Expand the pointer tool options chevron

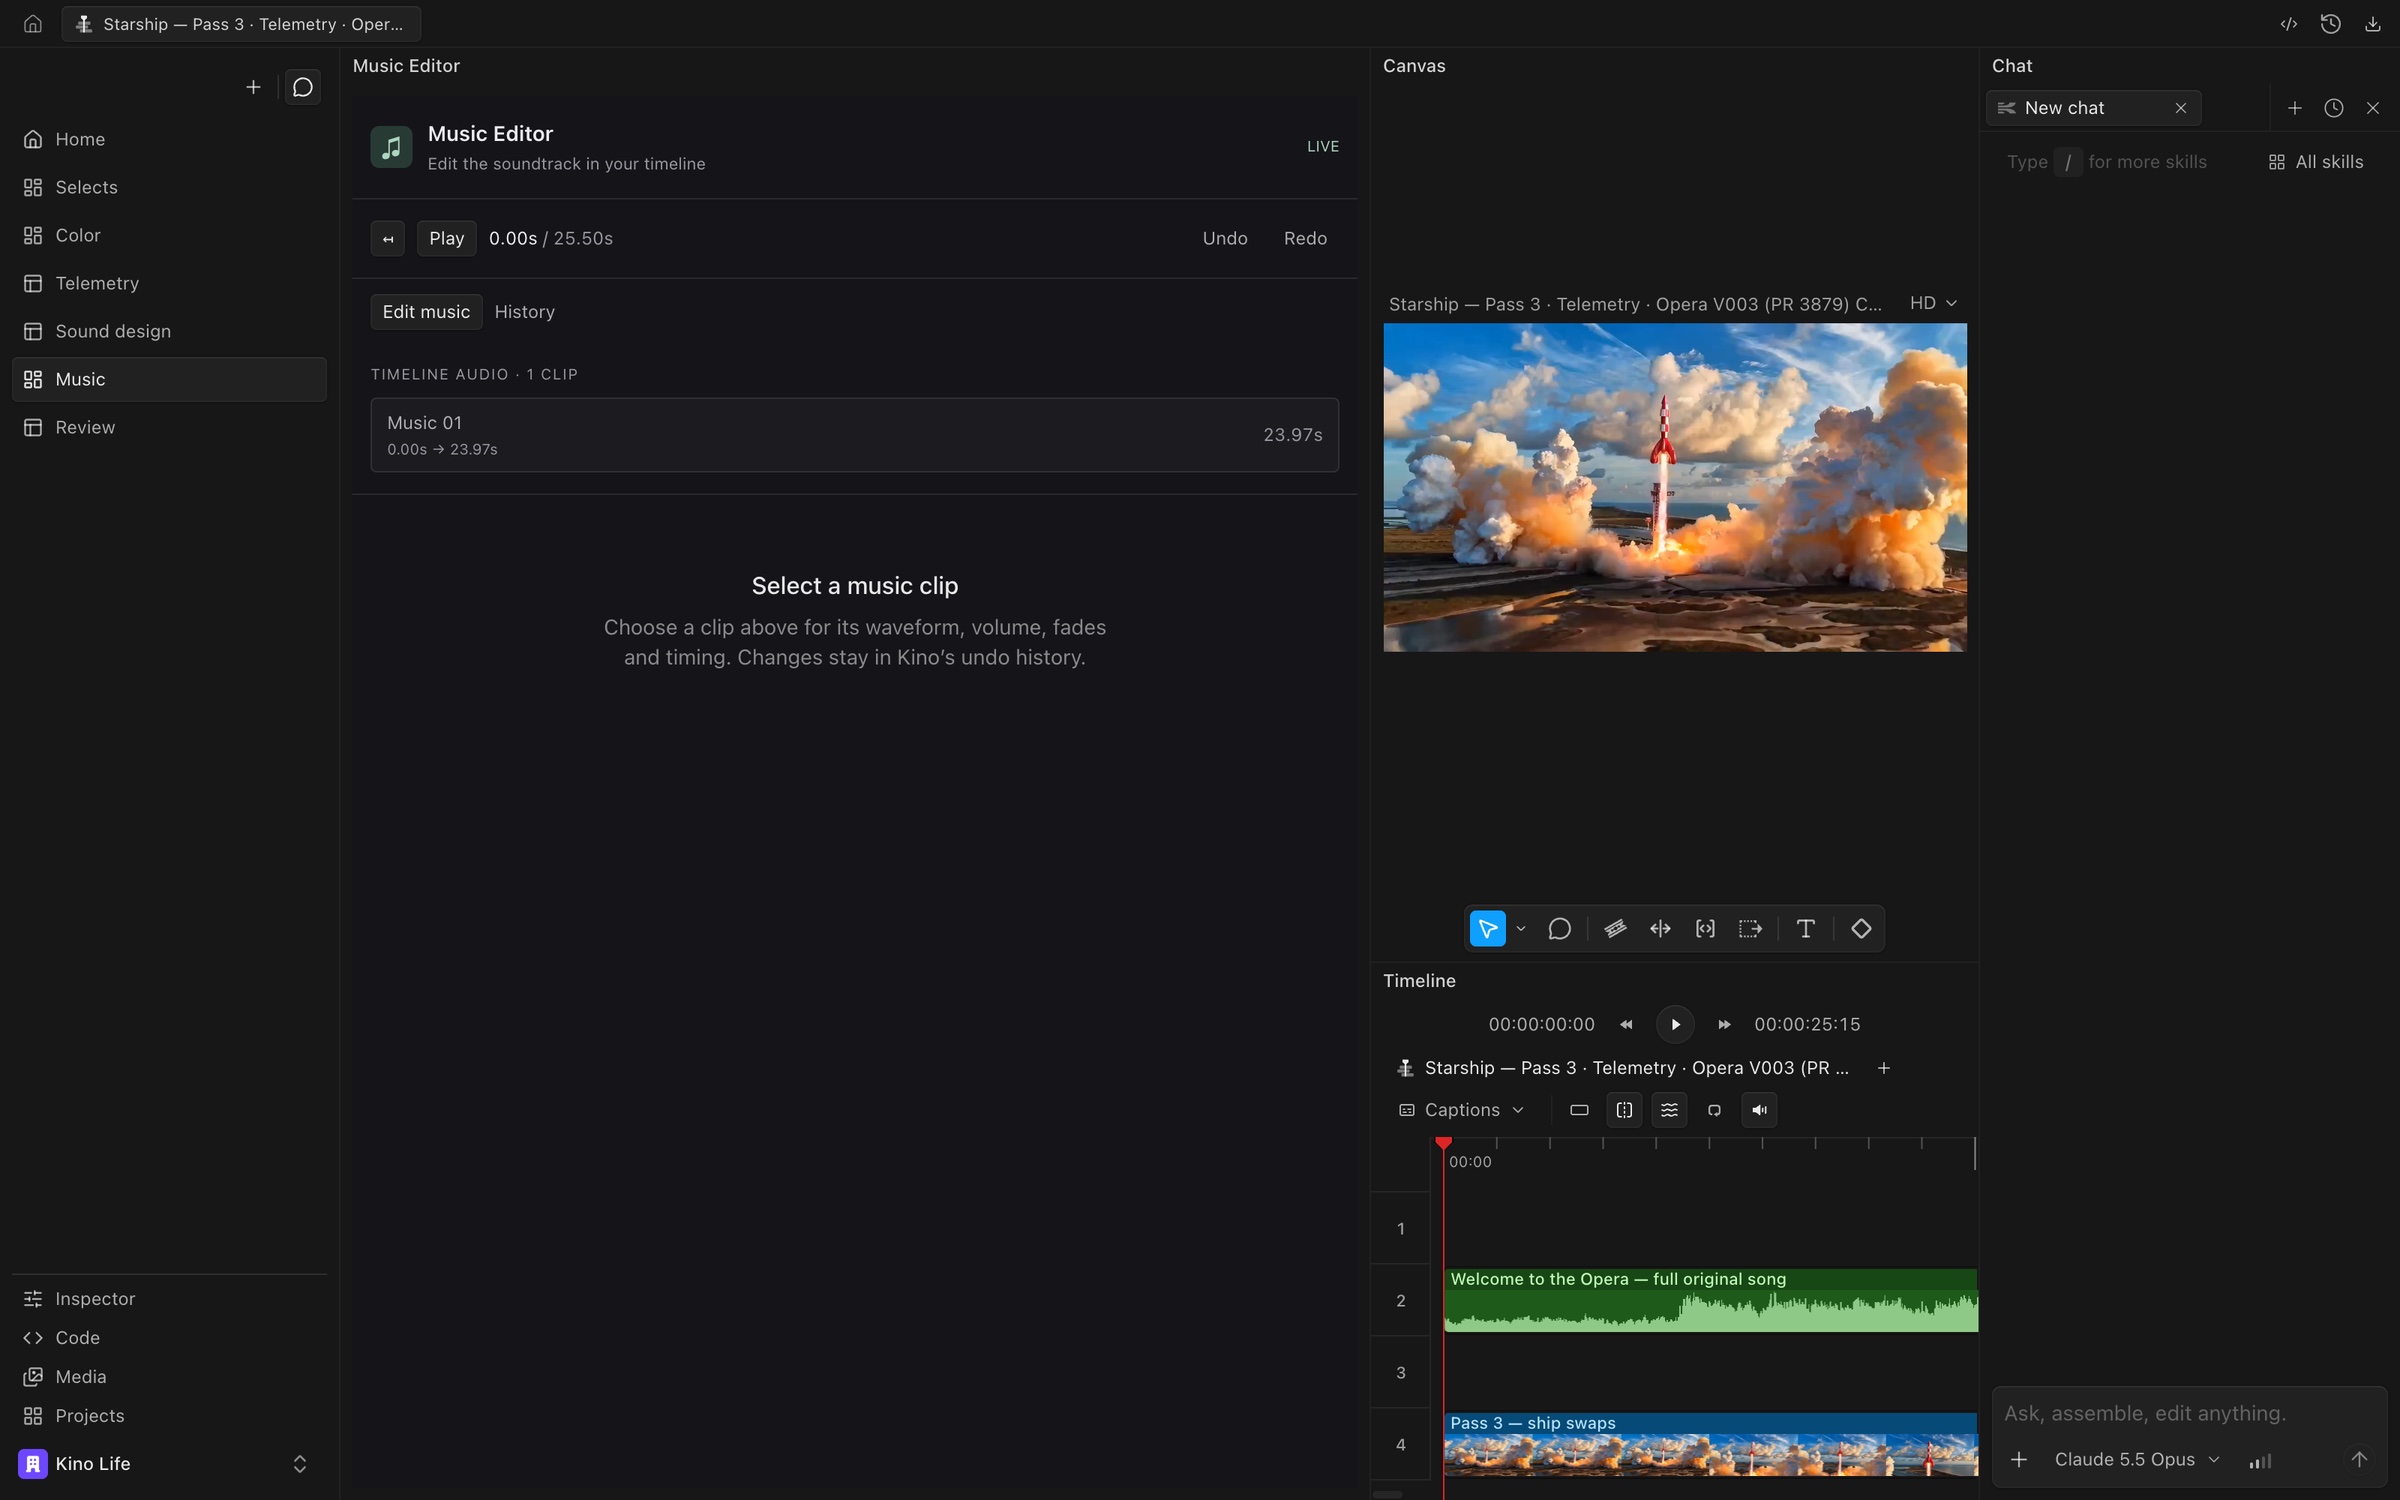[x=1521, y=929]
